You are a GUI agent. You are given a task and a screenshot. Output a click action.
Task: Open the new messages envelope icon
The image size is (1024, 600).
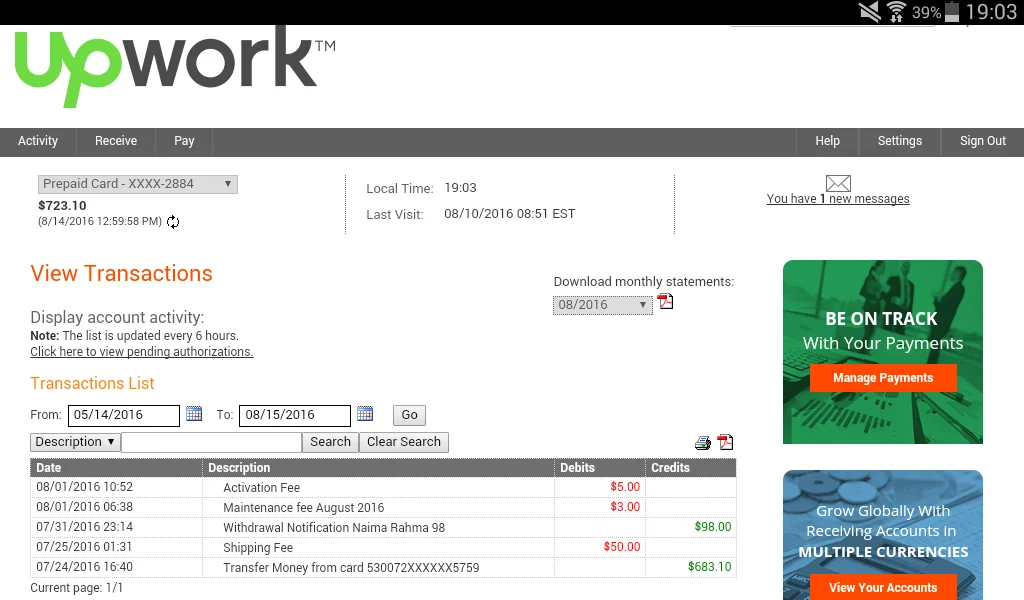838,183
